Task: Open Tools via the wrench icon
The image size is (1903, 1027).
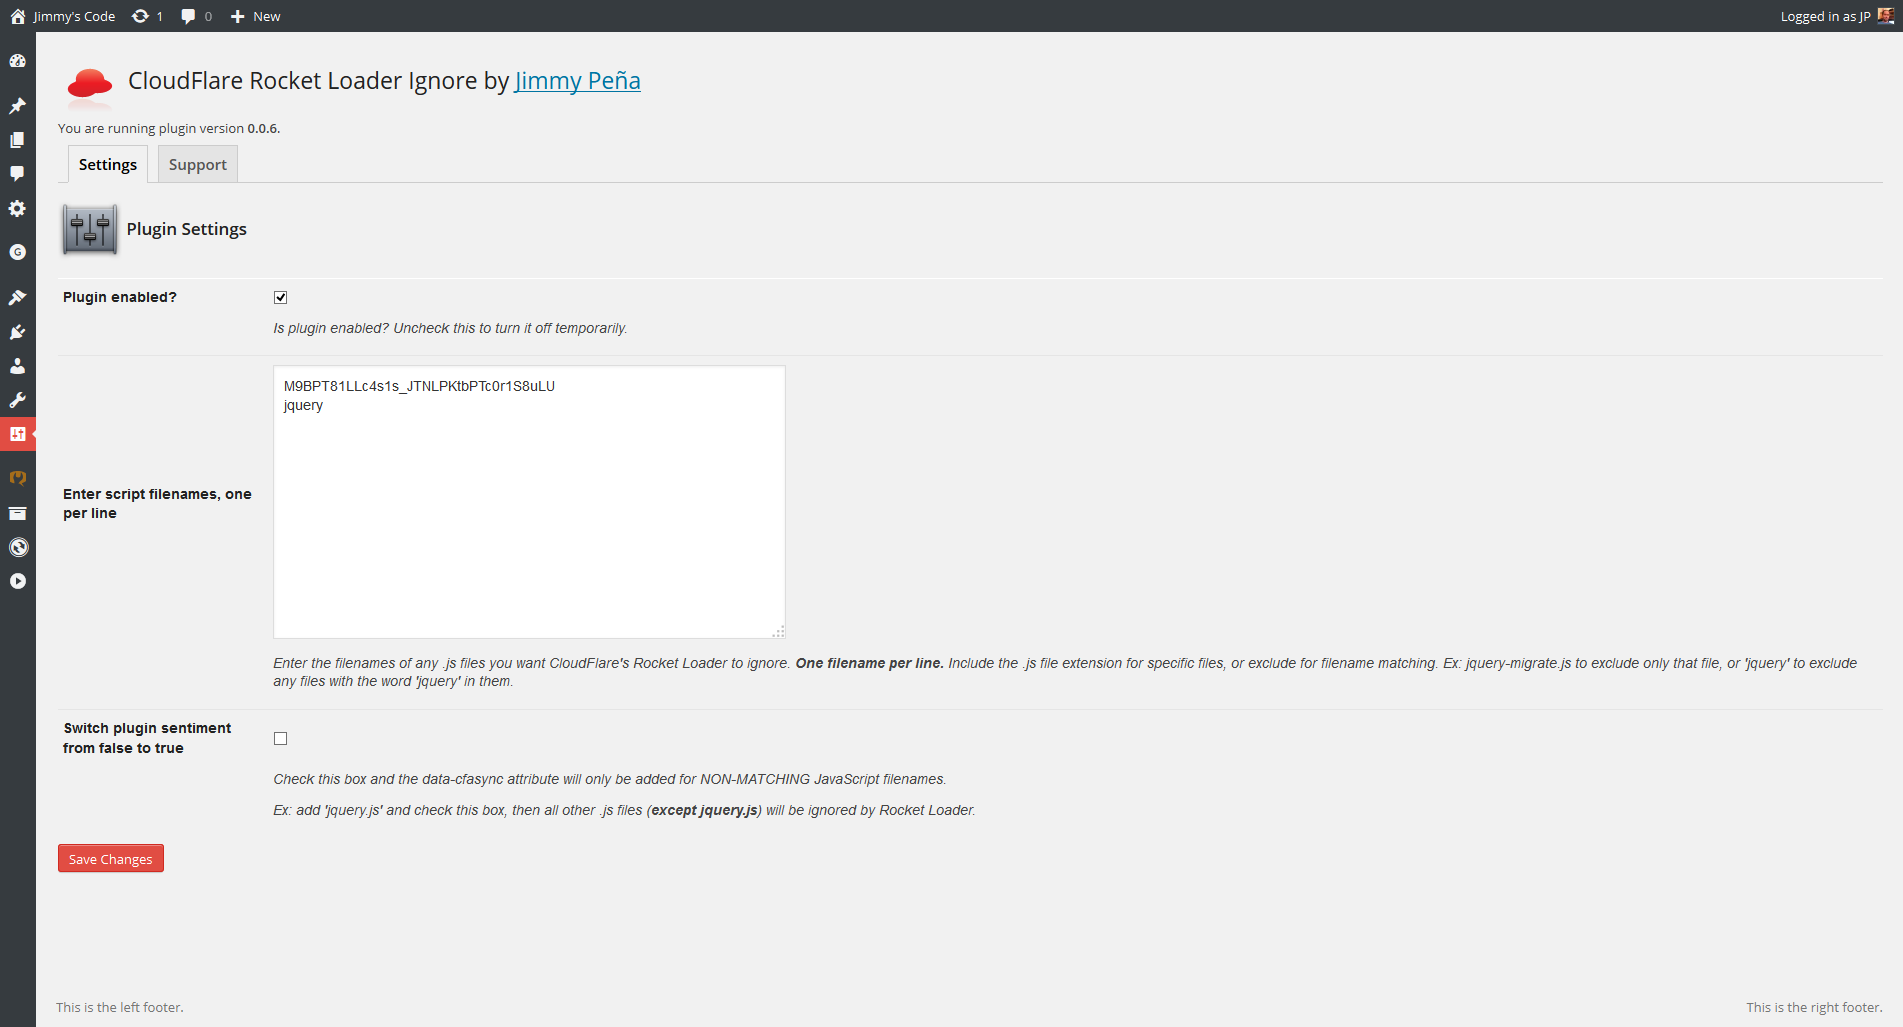Action: click(17, 400)
